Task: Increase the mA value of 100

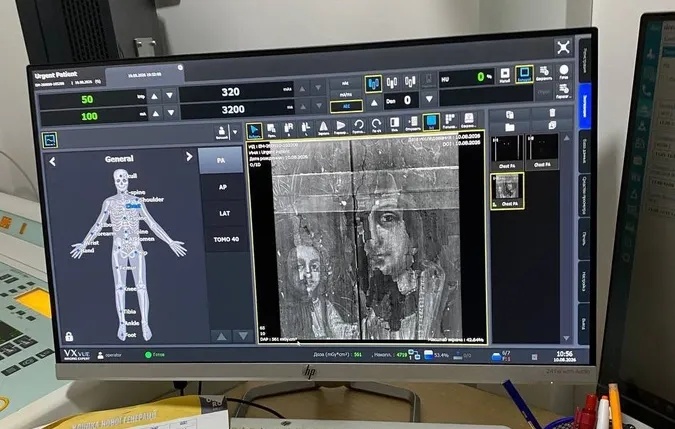Action: click(x=155, y=114)
